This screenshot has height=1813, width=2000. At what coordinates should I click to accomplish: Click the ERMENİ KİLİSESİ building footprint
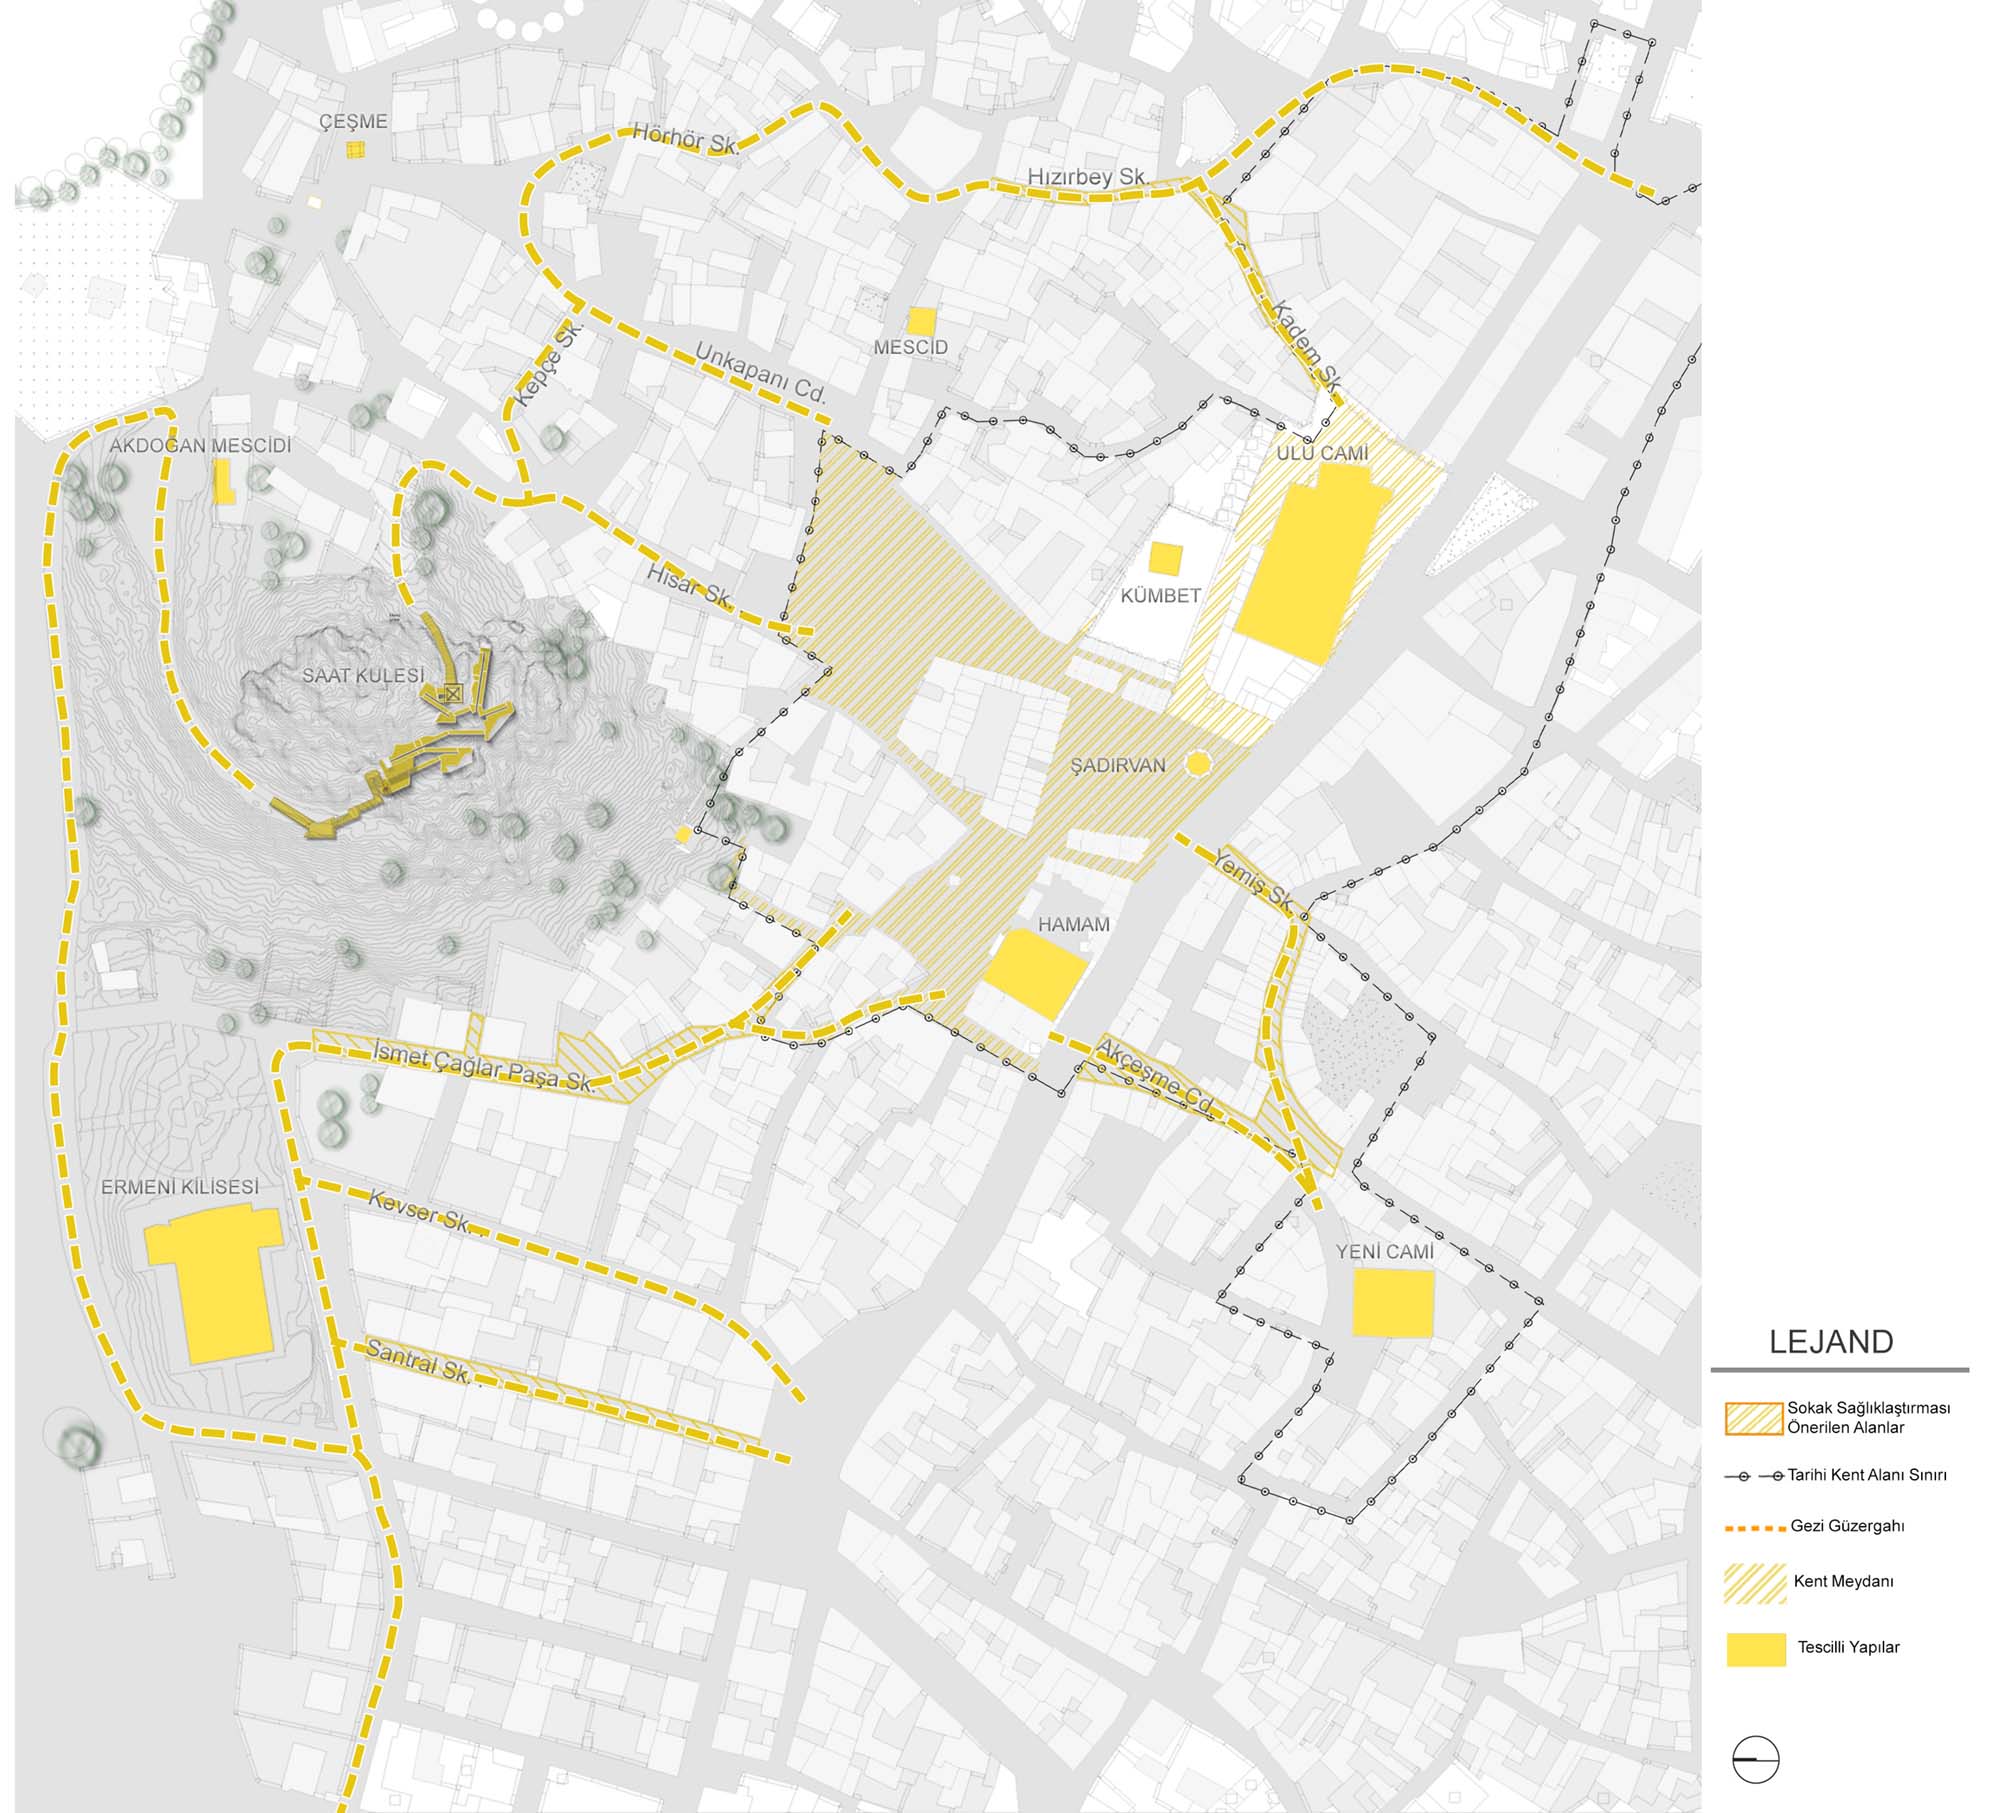point(222,1285)
